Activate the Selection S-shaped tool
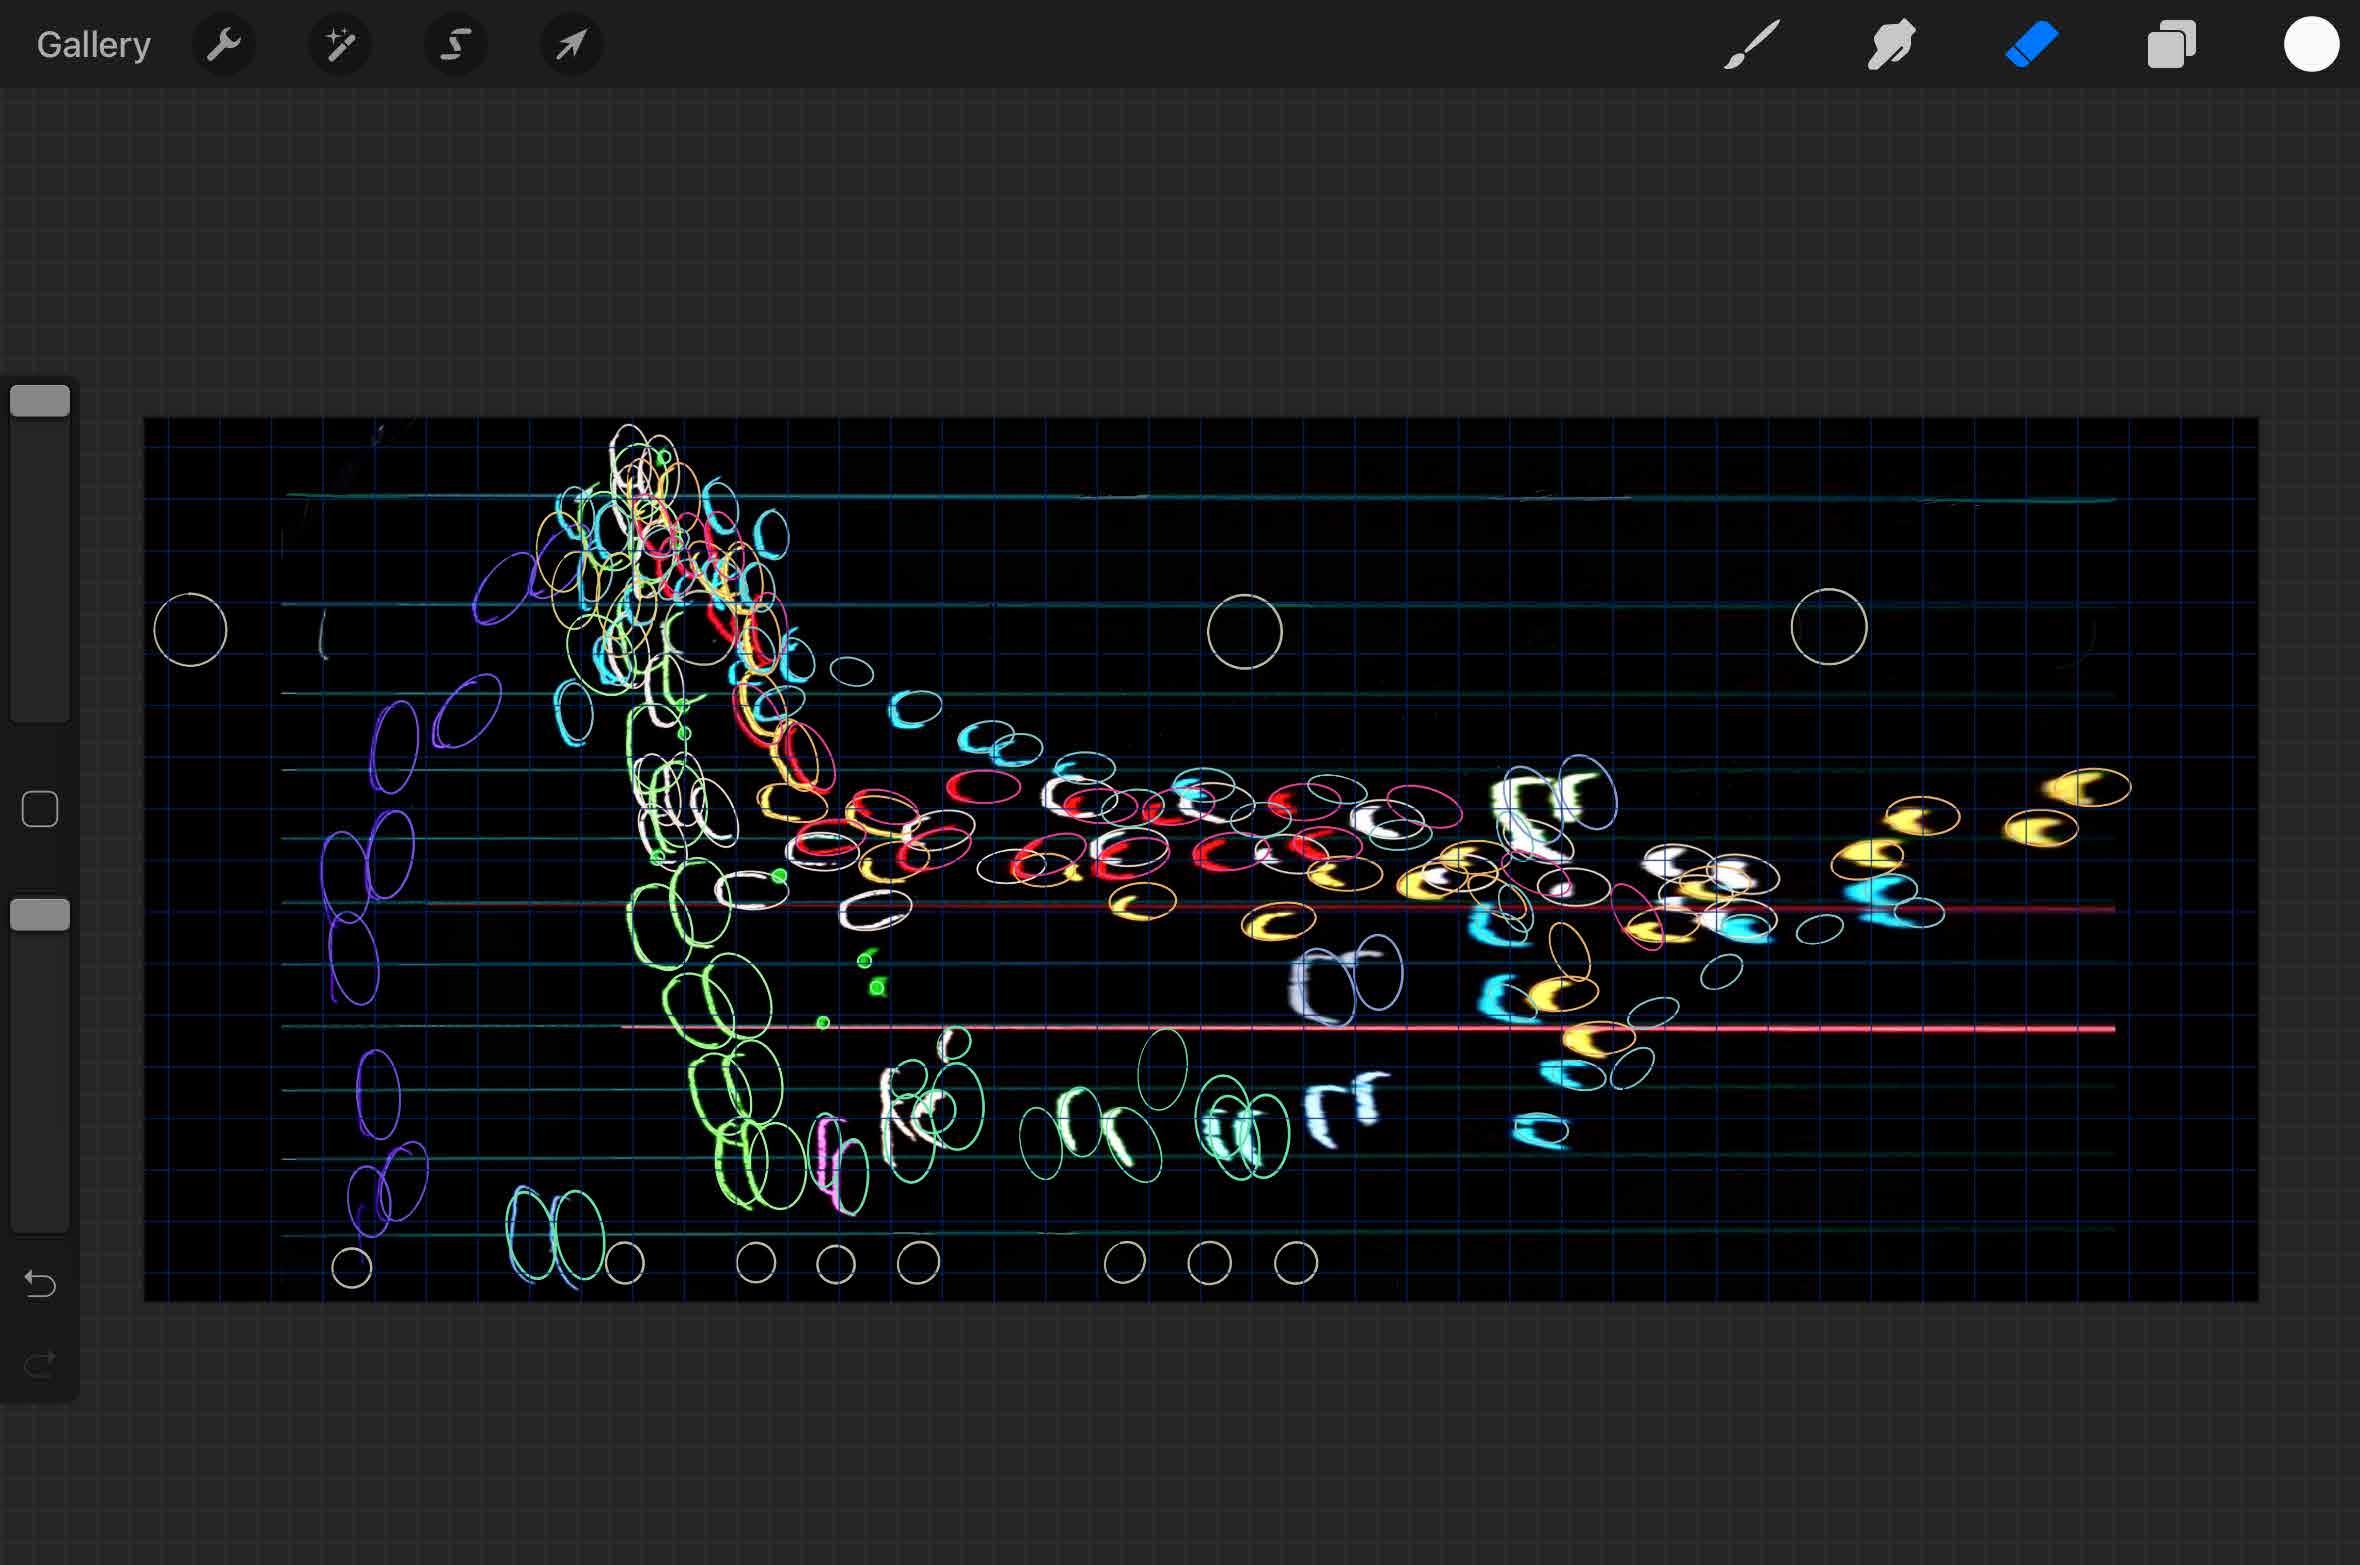The height and width of the screenshot is (1565, 2360). pos(456,45)
